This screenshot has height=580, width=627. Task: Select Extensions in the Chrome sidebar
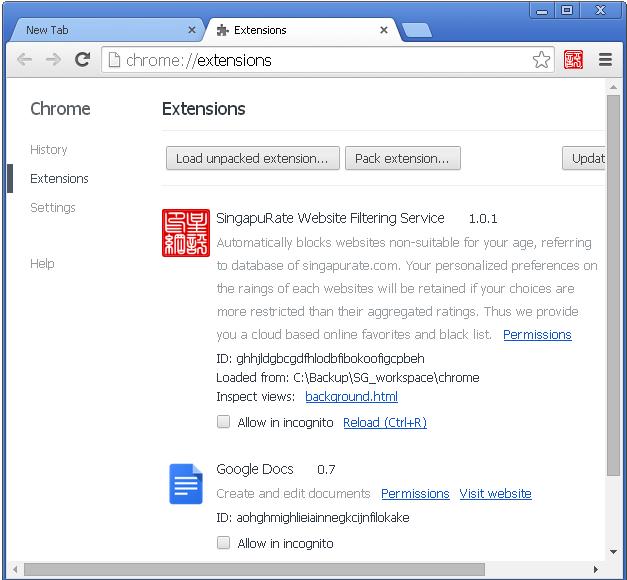[x=59, y=178]
